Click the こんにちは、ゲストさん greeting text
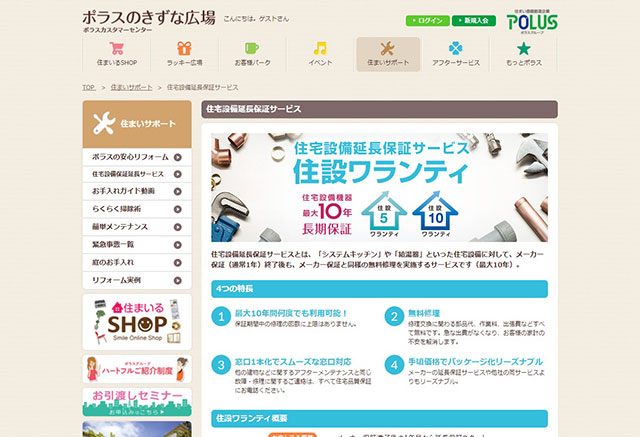The width and height of the screenshot is (640, 437). [256, 19]
